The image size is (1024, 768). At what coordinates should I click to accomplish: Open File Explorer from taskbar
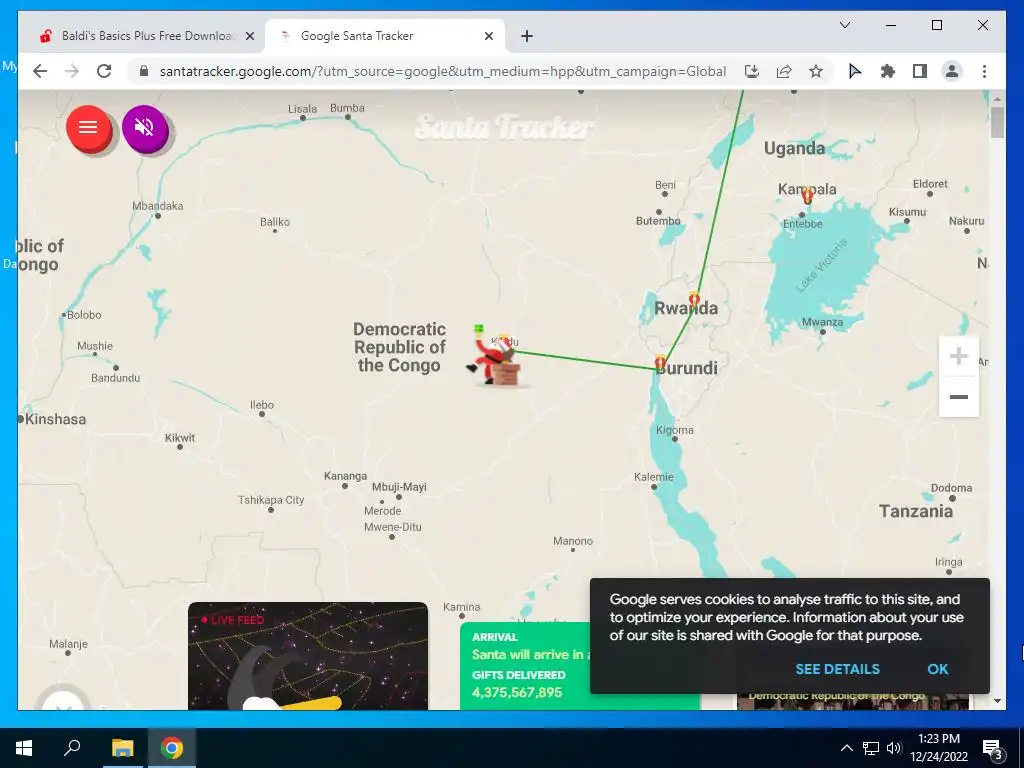tap(122, 748)
